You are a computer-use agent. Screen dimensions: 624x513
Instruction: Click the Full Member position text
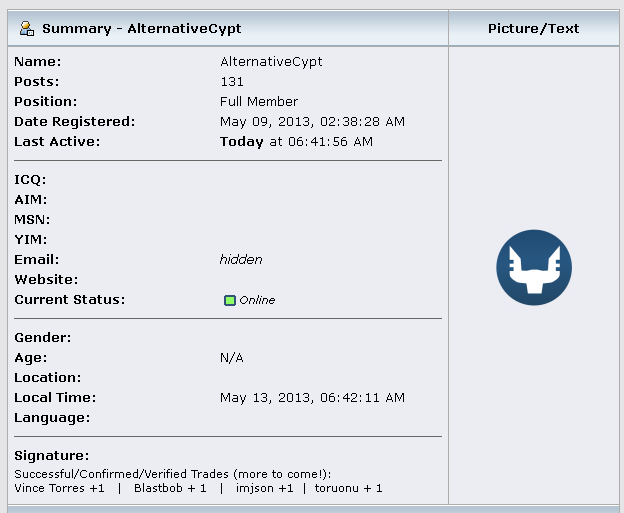[x=259, y=101]
